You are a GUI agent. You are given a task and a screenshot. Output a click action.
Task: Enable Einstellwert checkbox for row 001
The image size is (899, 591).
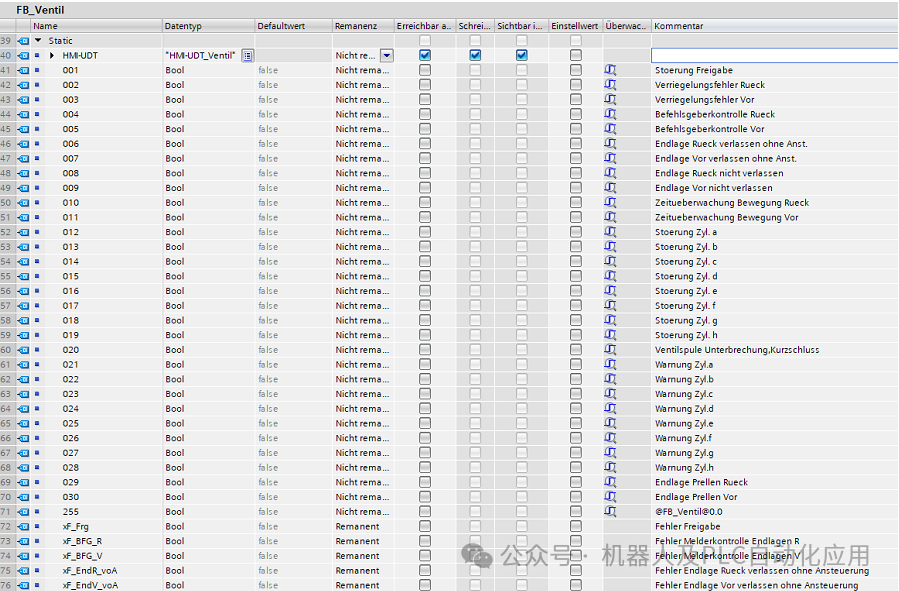(x=576, y=70)
